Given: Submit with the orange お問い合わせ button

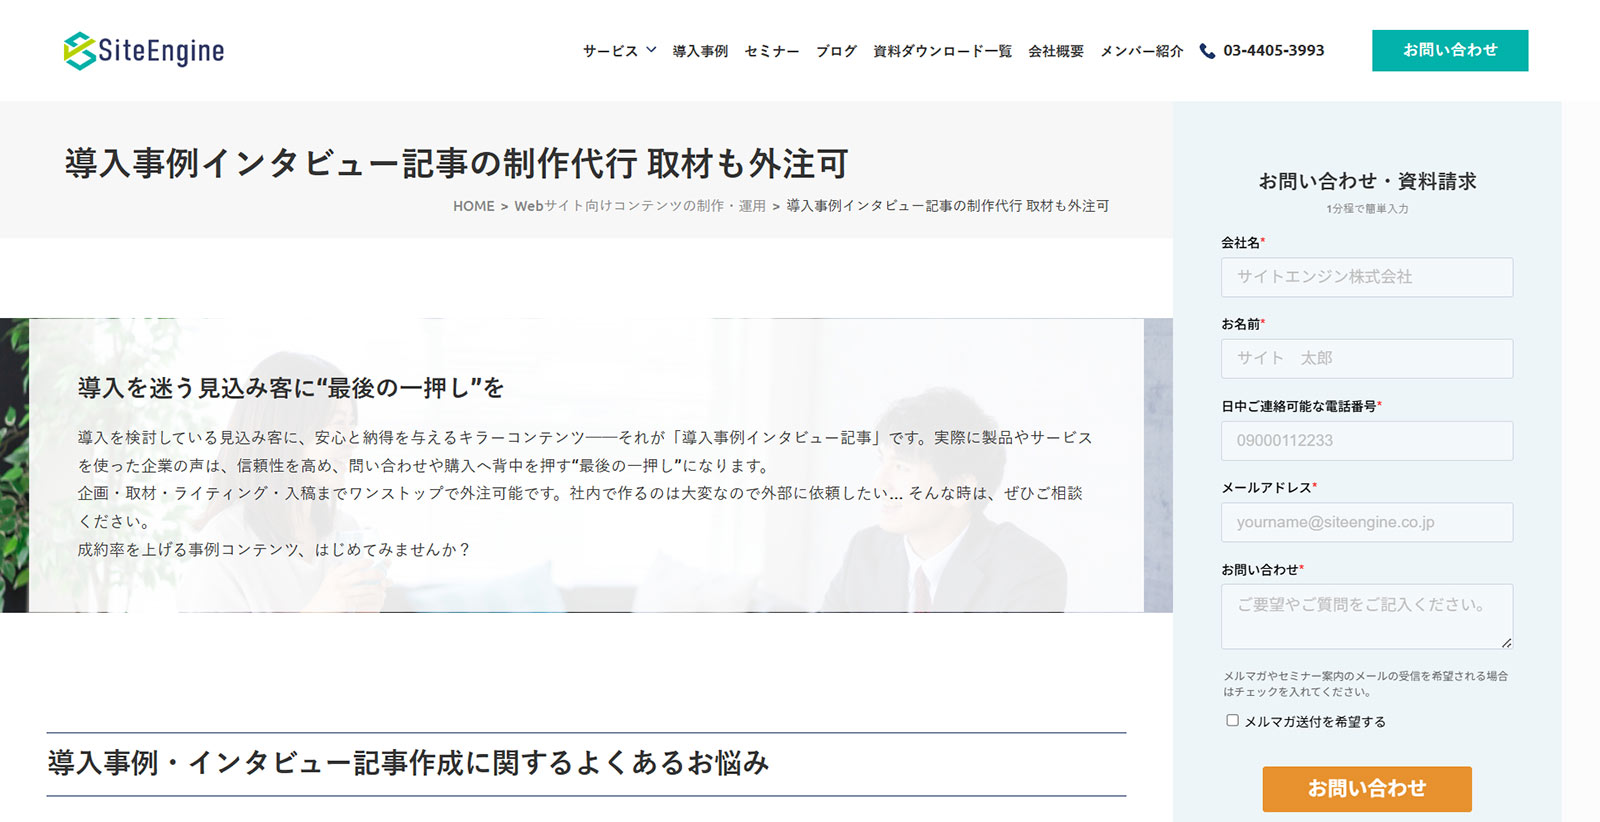Looking at the screenshot, I should (1367, 789).
